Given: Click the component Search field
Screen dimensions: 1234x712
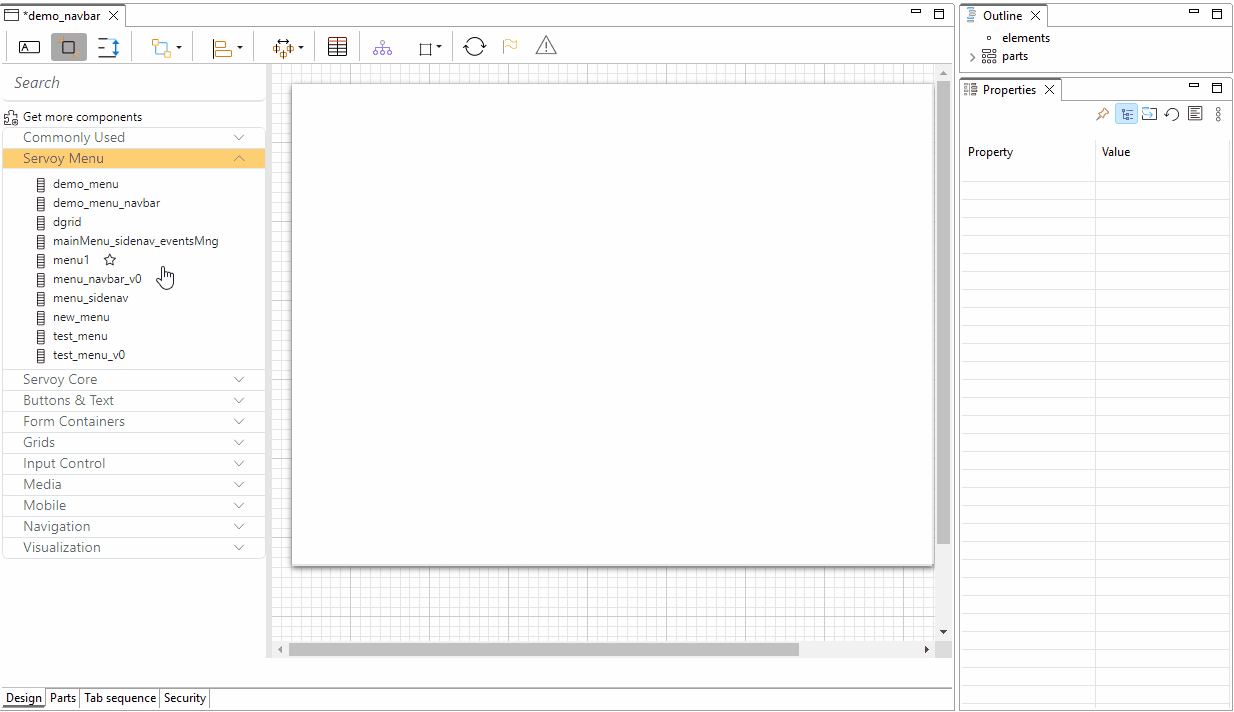Looking at the screenshot, I should click(134, 83).
